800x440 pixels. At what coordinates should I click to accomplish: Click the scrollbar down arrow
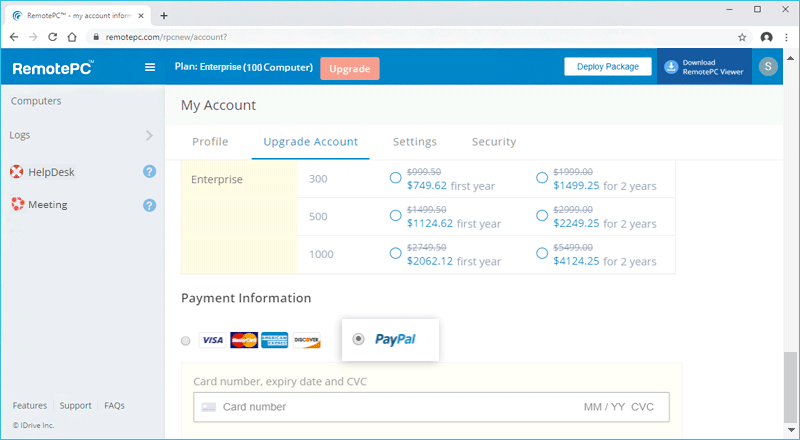[x=790, y=429]
